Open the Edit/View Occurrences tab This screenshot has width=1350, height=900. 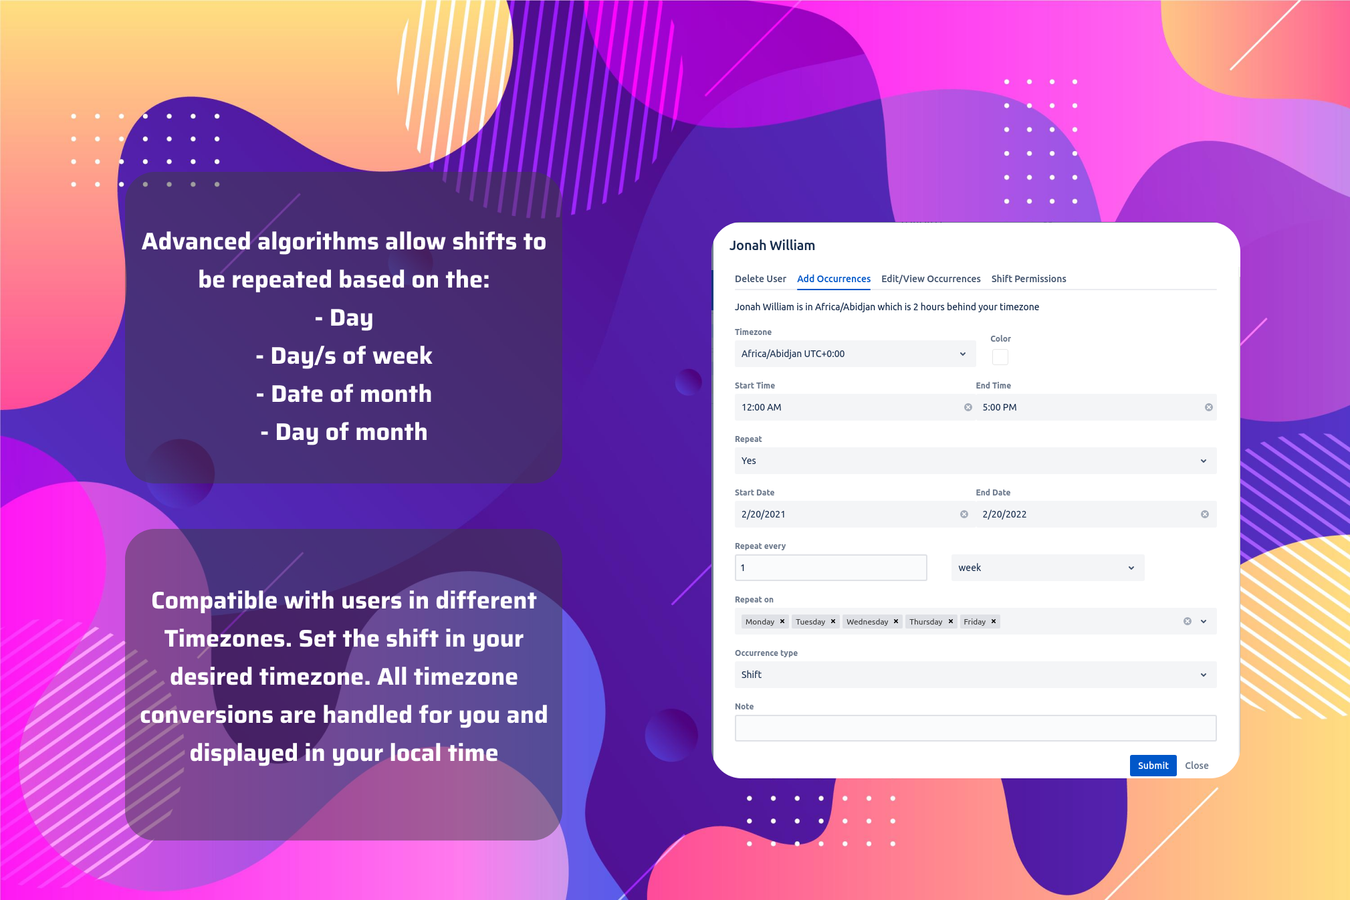tap(930, 279)
